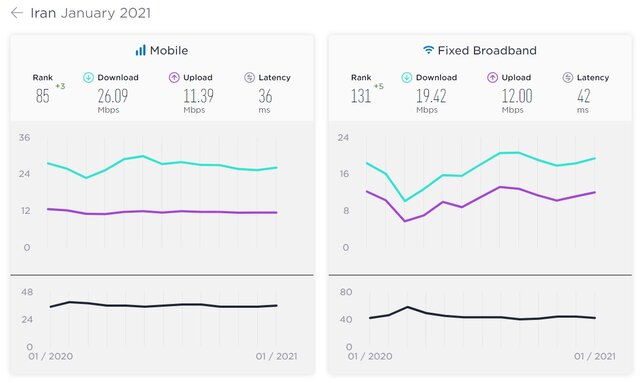The image size is (640, 382).
Task: Click the Mobile download arrow icon
Action: point(88,78)
